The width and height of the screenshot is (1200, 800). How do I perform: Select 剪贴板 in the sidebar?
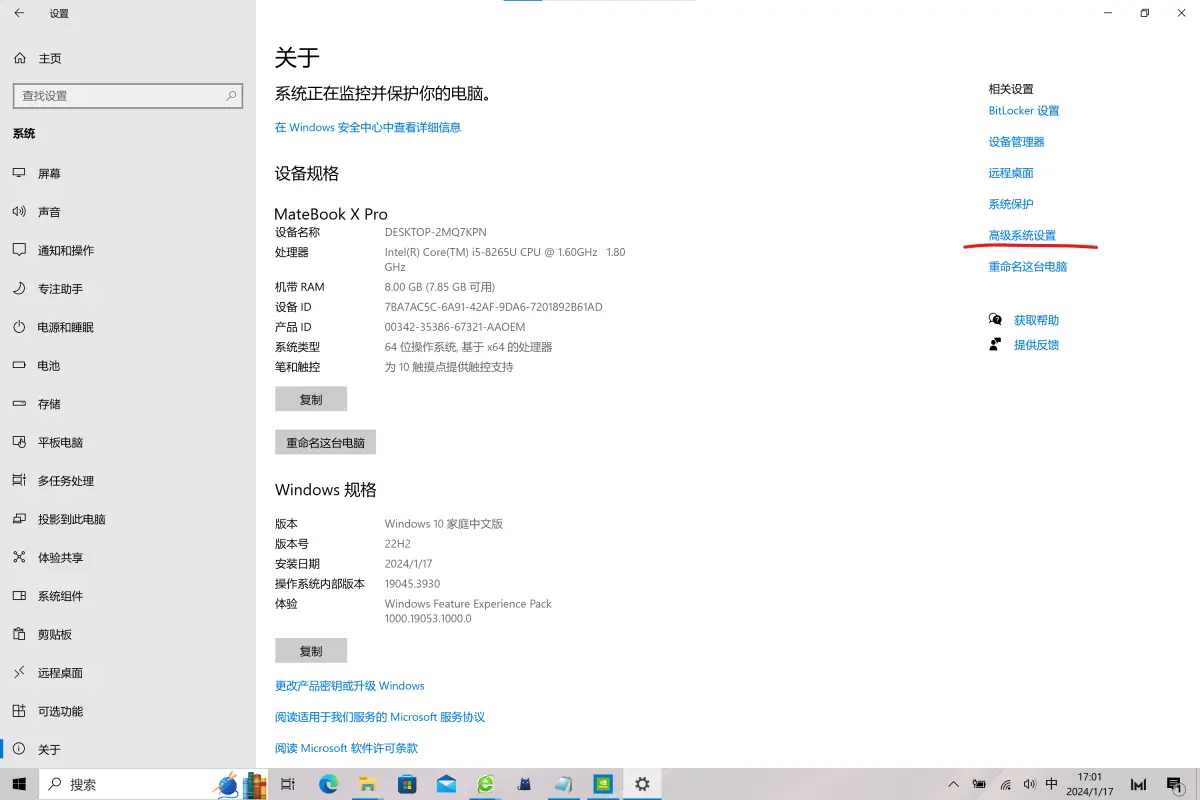pyautogui.click(x=128, y=634)
